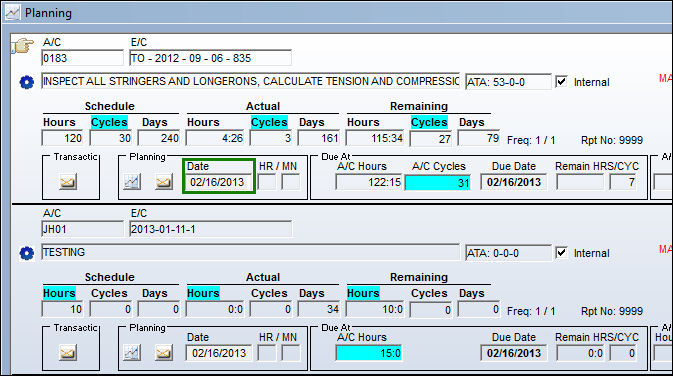The height and width of the screenshot is (376, 673).
Task: Uncheck Internal checkbox for ATA: 0-0-0 task
Action: pyautogui.click(x=561, y=252)
